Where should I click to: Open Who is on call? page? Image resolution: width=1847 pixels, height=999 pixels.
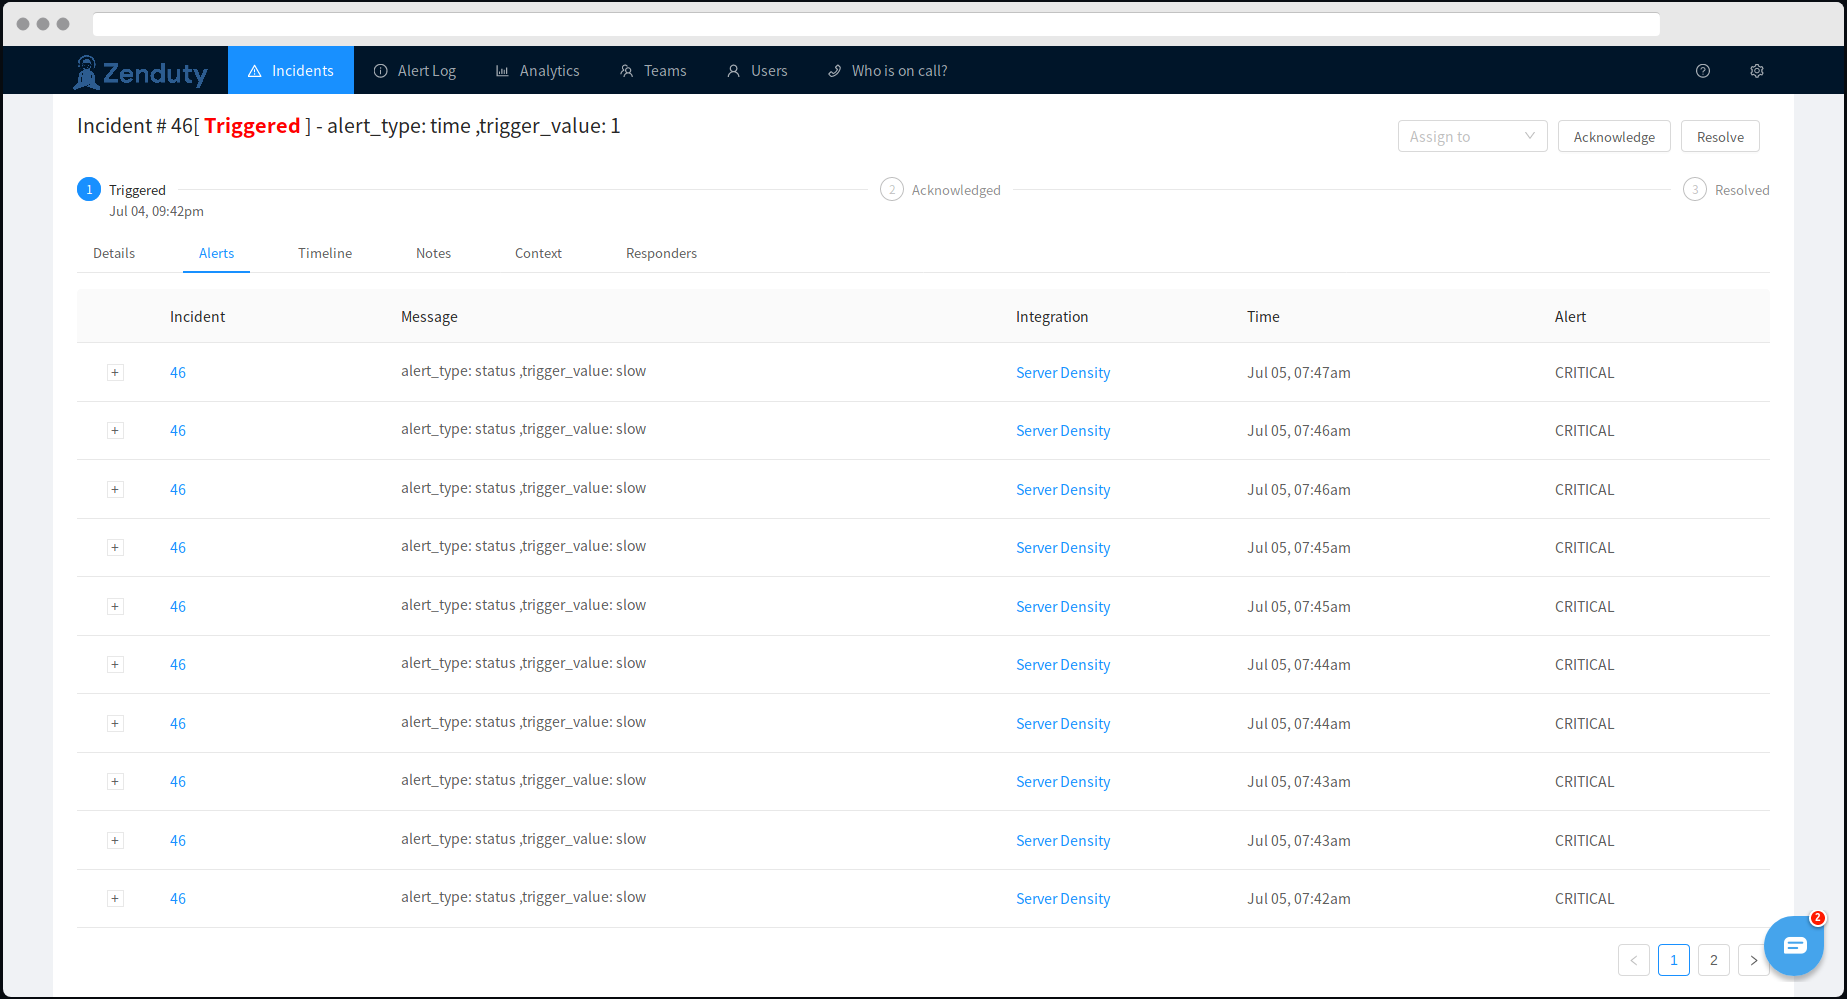coord(887,71)
